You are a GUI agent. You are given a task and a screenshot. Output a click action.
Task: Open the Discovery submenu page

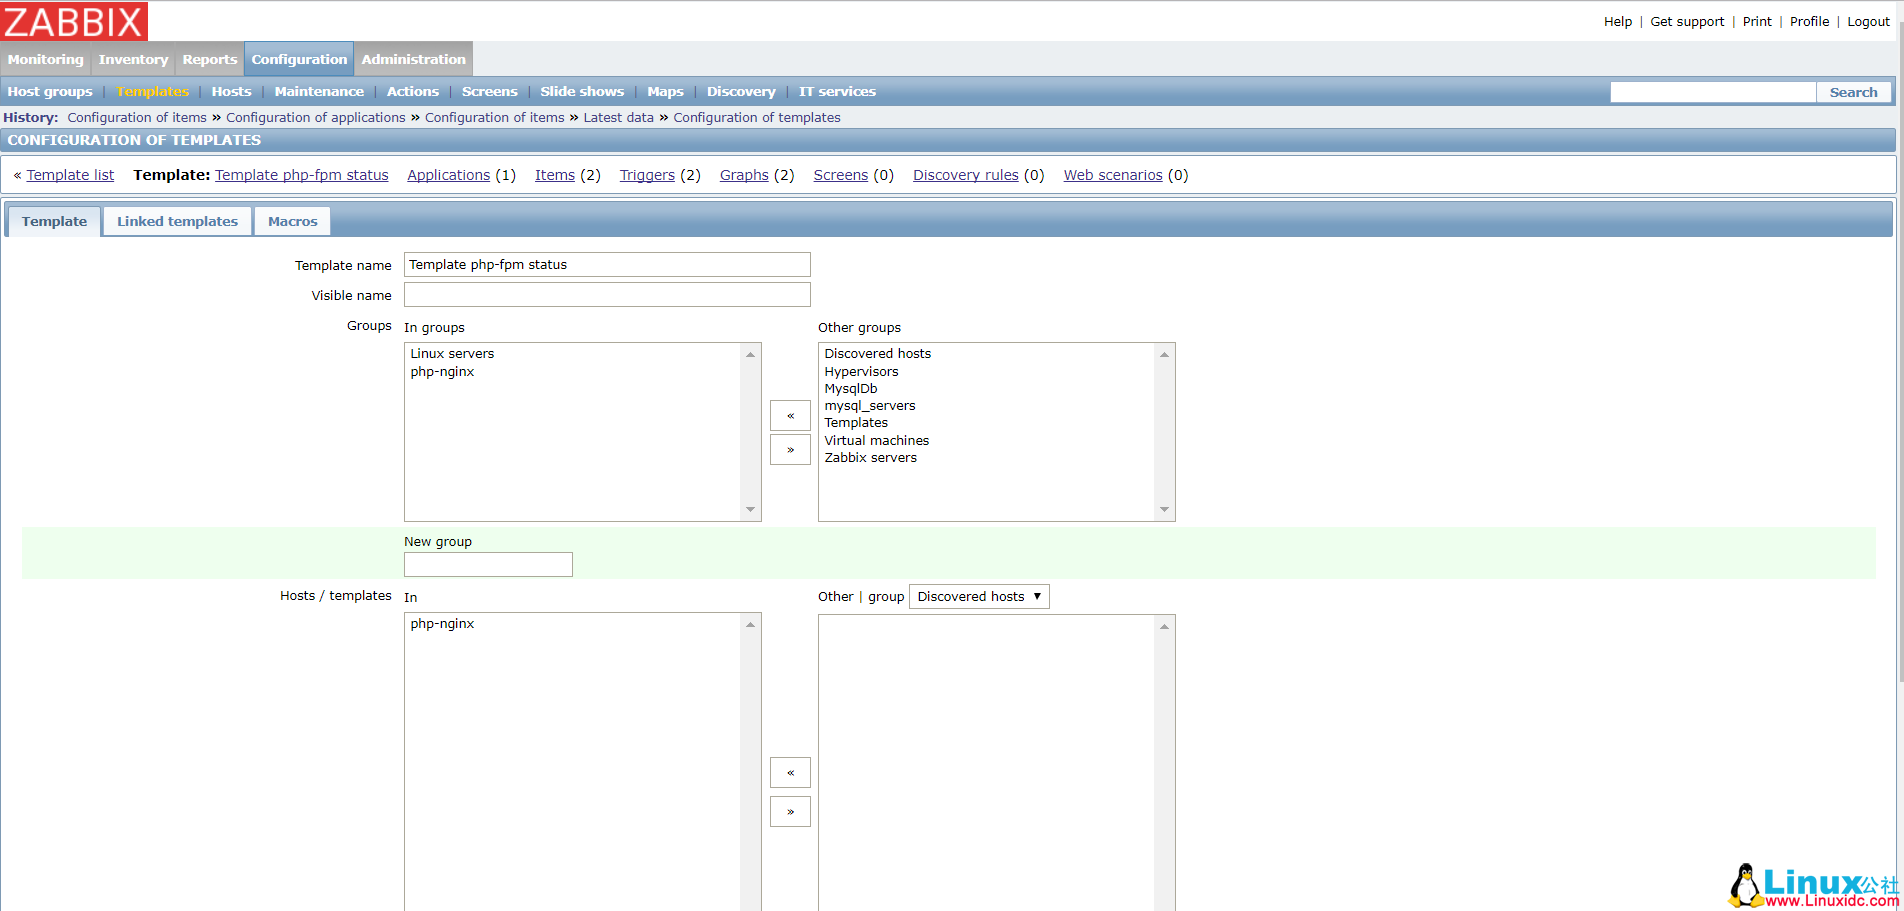[741, 91]
